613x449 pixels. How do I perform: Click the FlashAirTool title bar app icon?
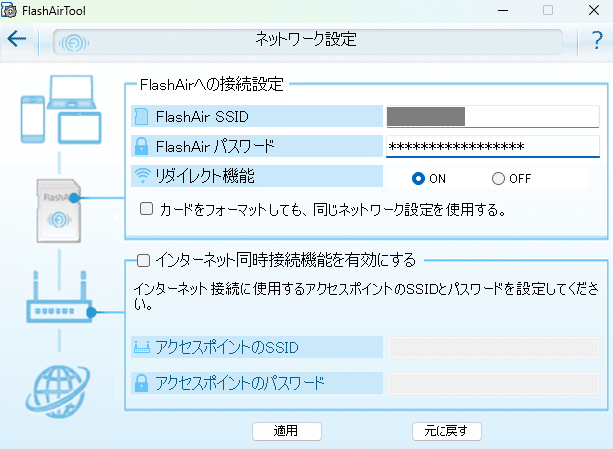pos(9,10)
